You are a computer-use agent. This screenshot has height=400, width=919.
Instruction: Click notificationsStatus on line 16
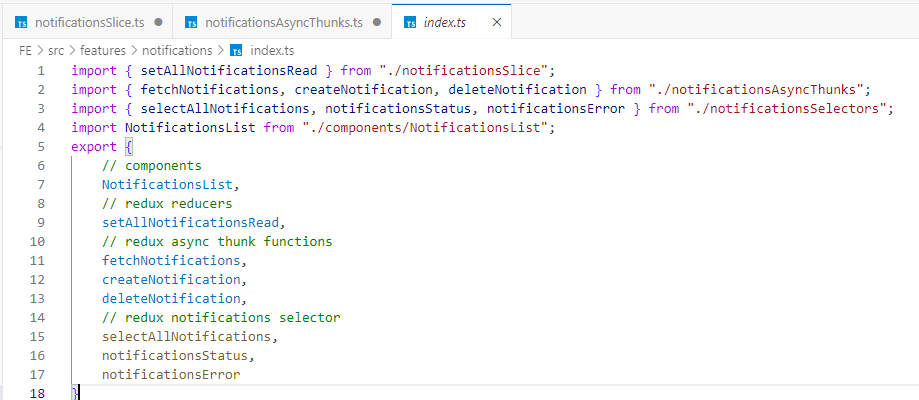[175, 355]
